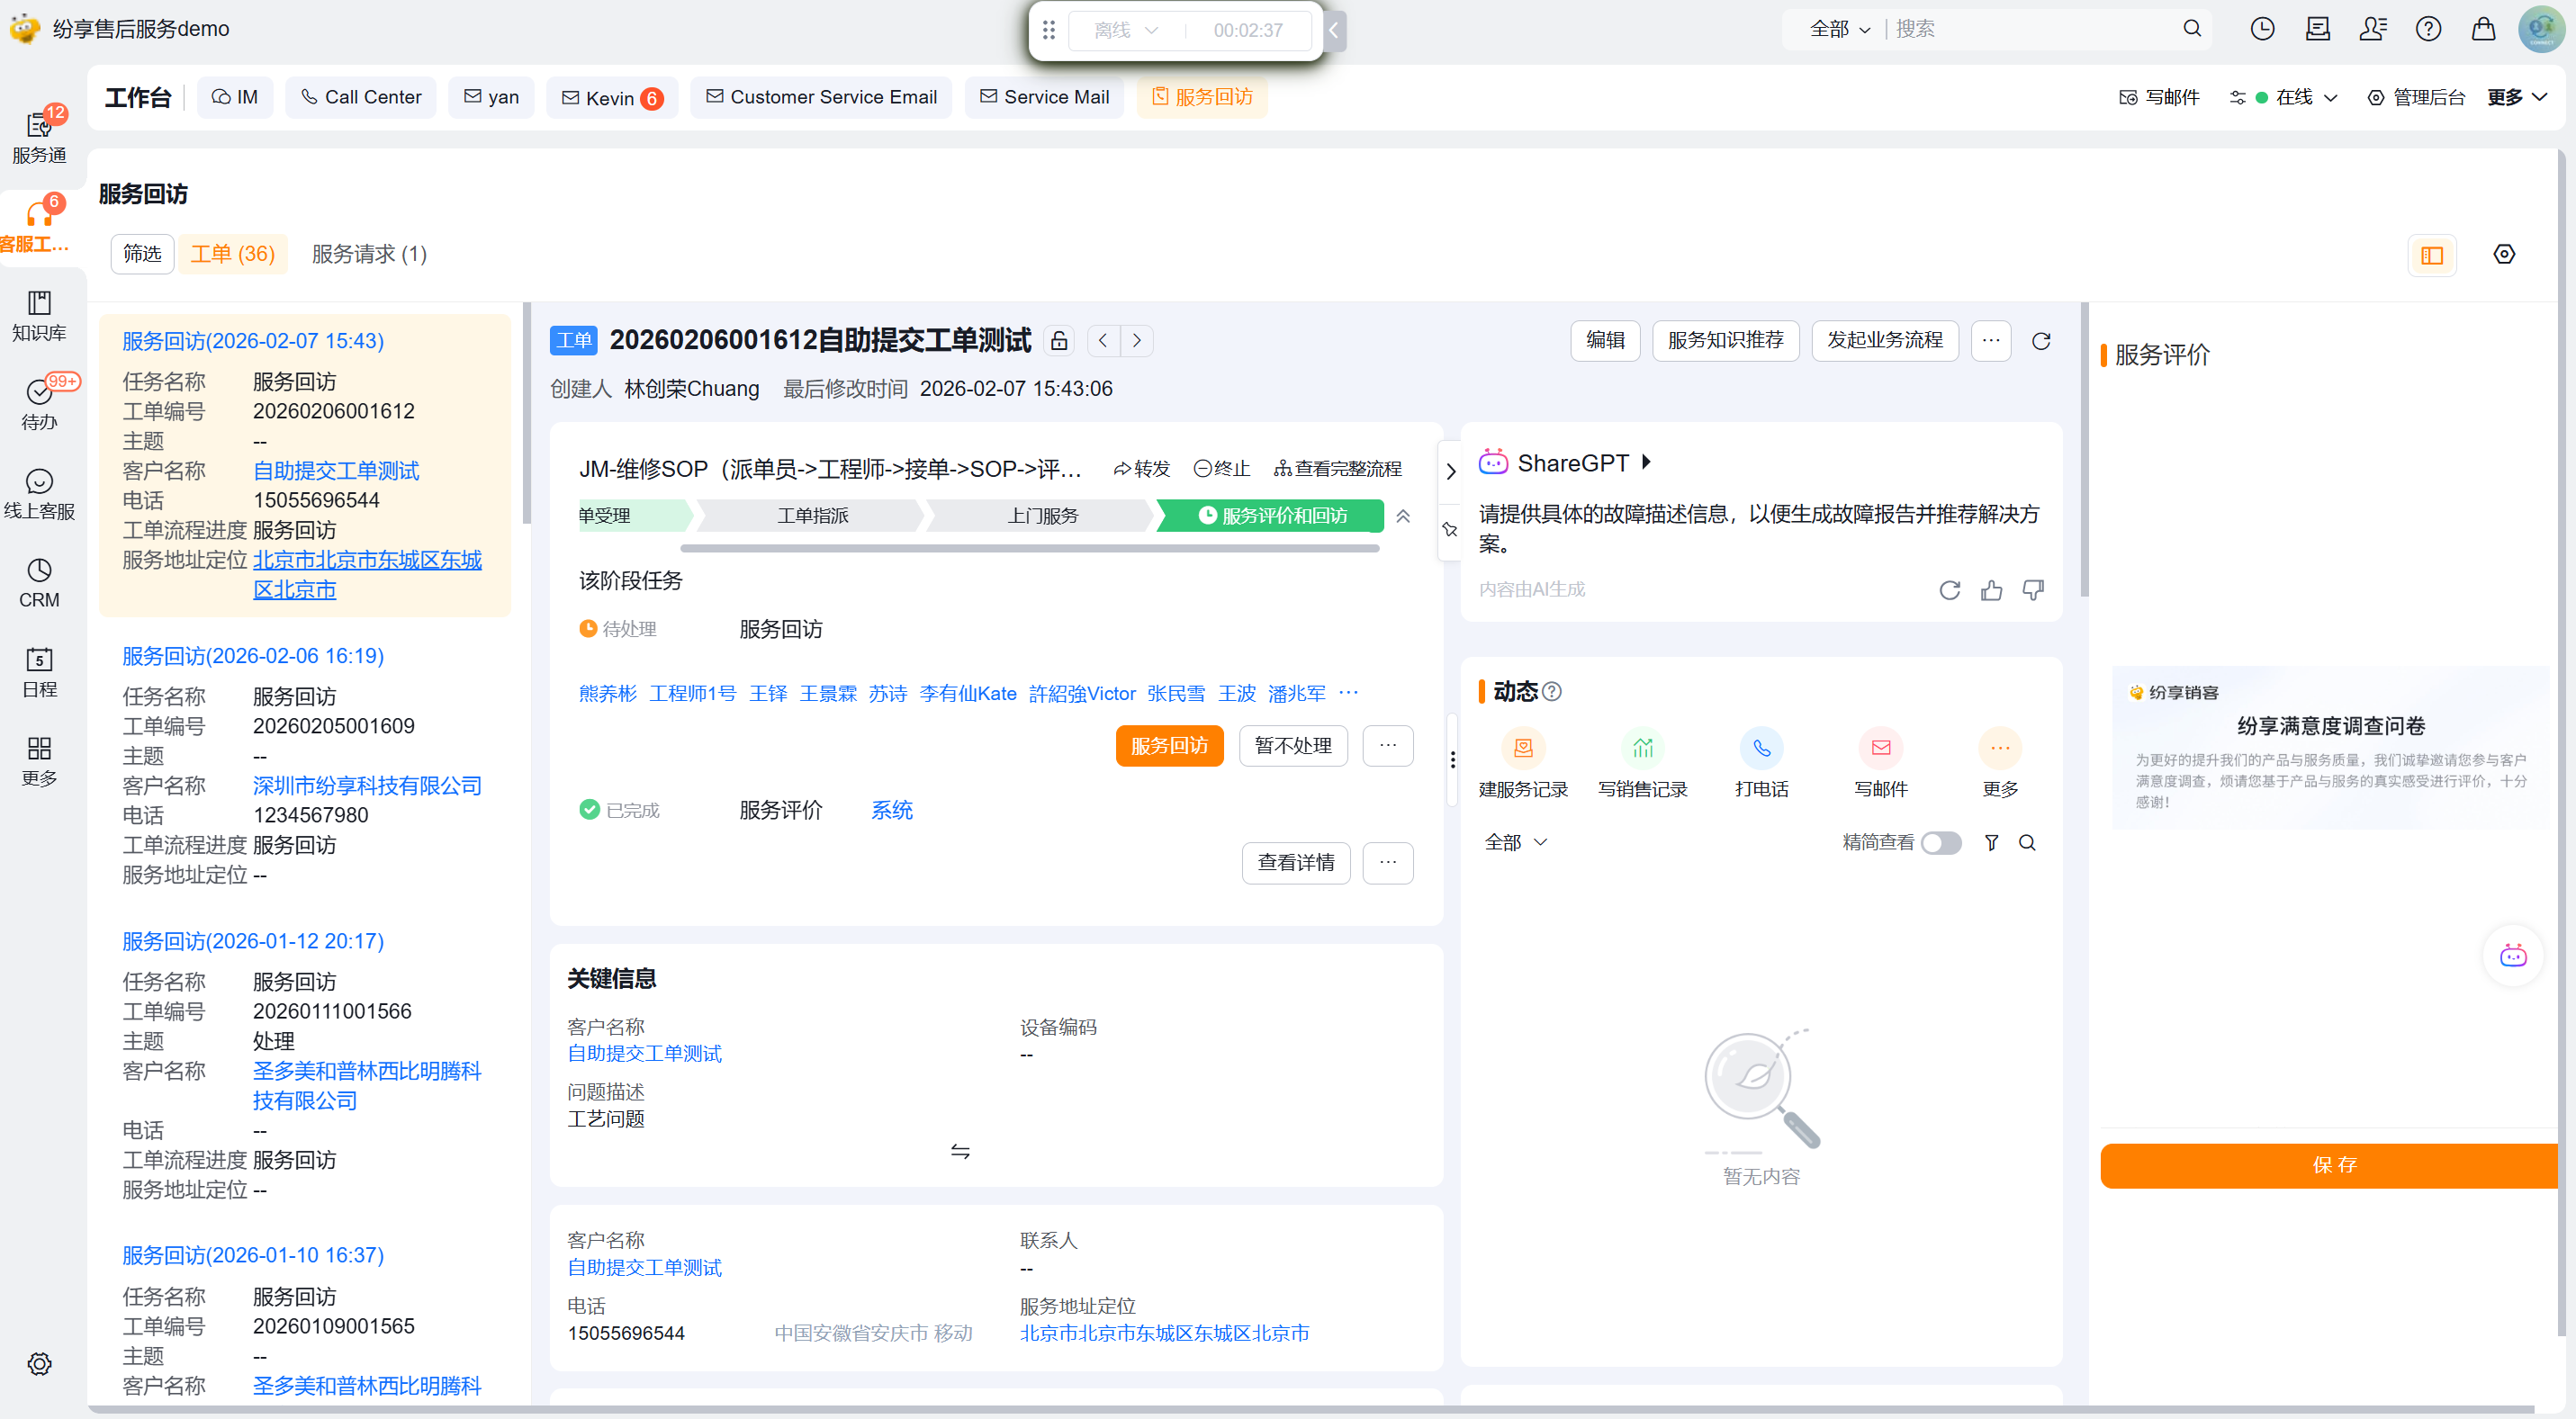2576x1419 pixels.
Task: Click the 建服务记录 icon
Action: [1523, 748]
